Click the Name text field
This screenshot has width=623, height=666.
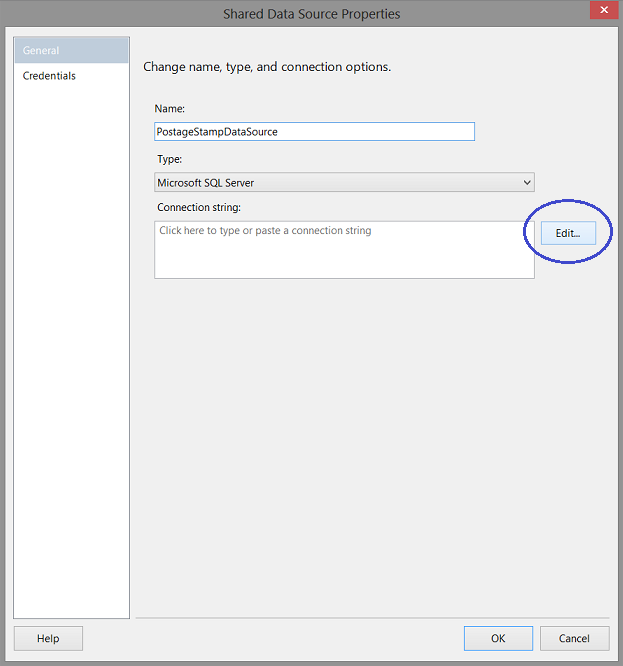pyautogui.click(x=314, y=131)
